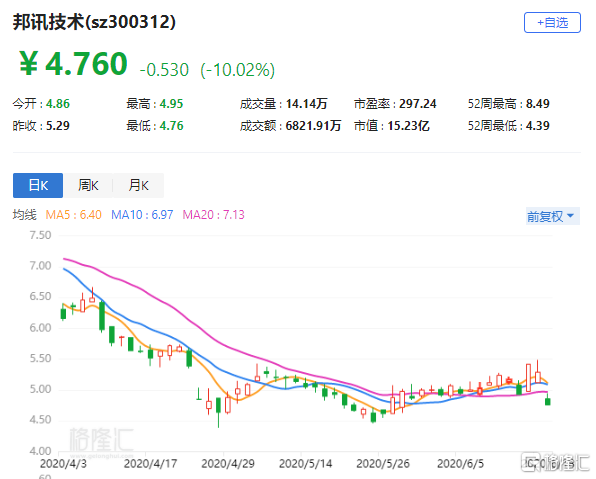This screenshot has height=479, width=596.
Task: Switch to the 月K monthly chart tab
Action: click(x=138, y=186)
